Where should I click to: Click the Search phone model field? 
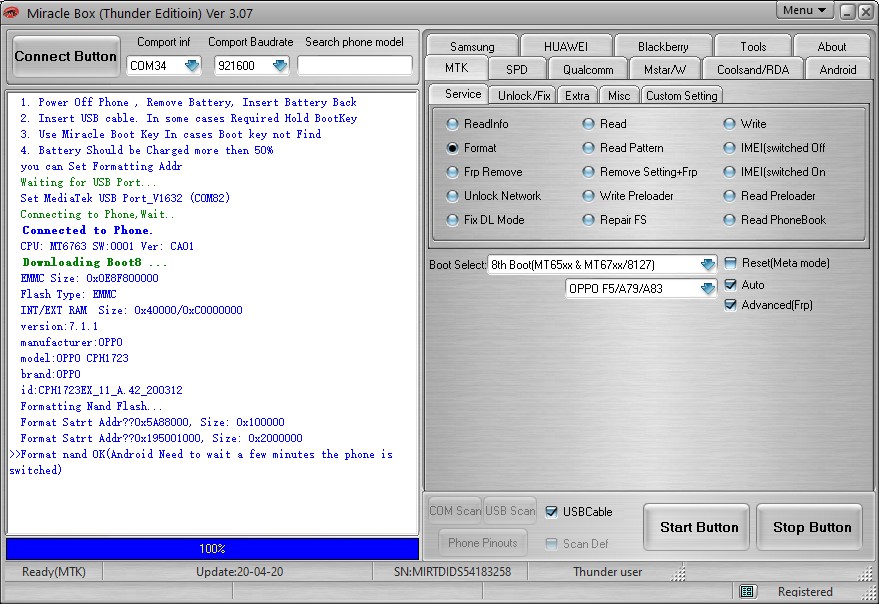pyautogui.click(x=355, y=65)
